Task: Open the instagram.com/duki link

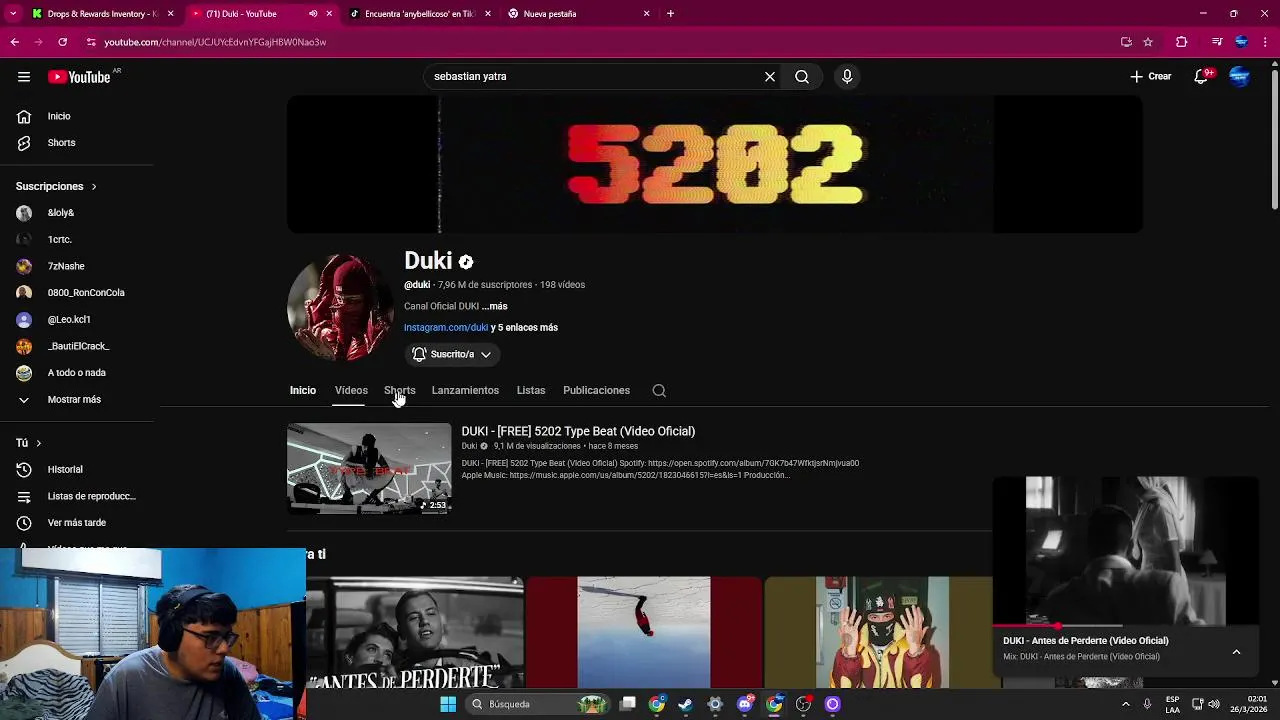Action: [446, 328]
